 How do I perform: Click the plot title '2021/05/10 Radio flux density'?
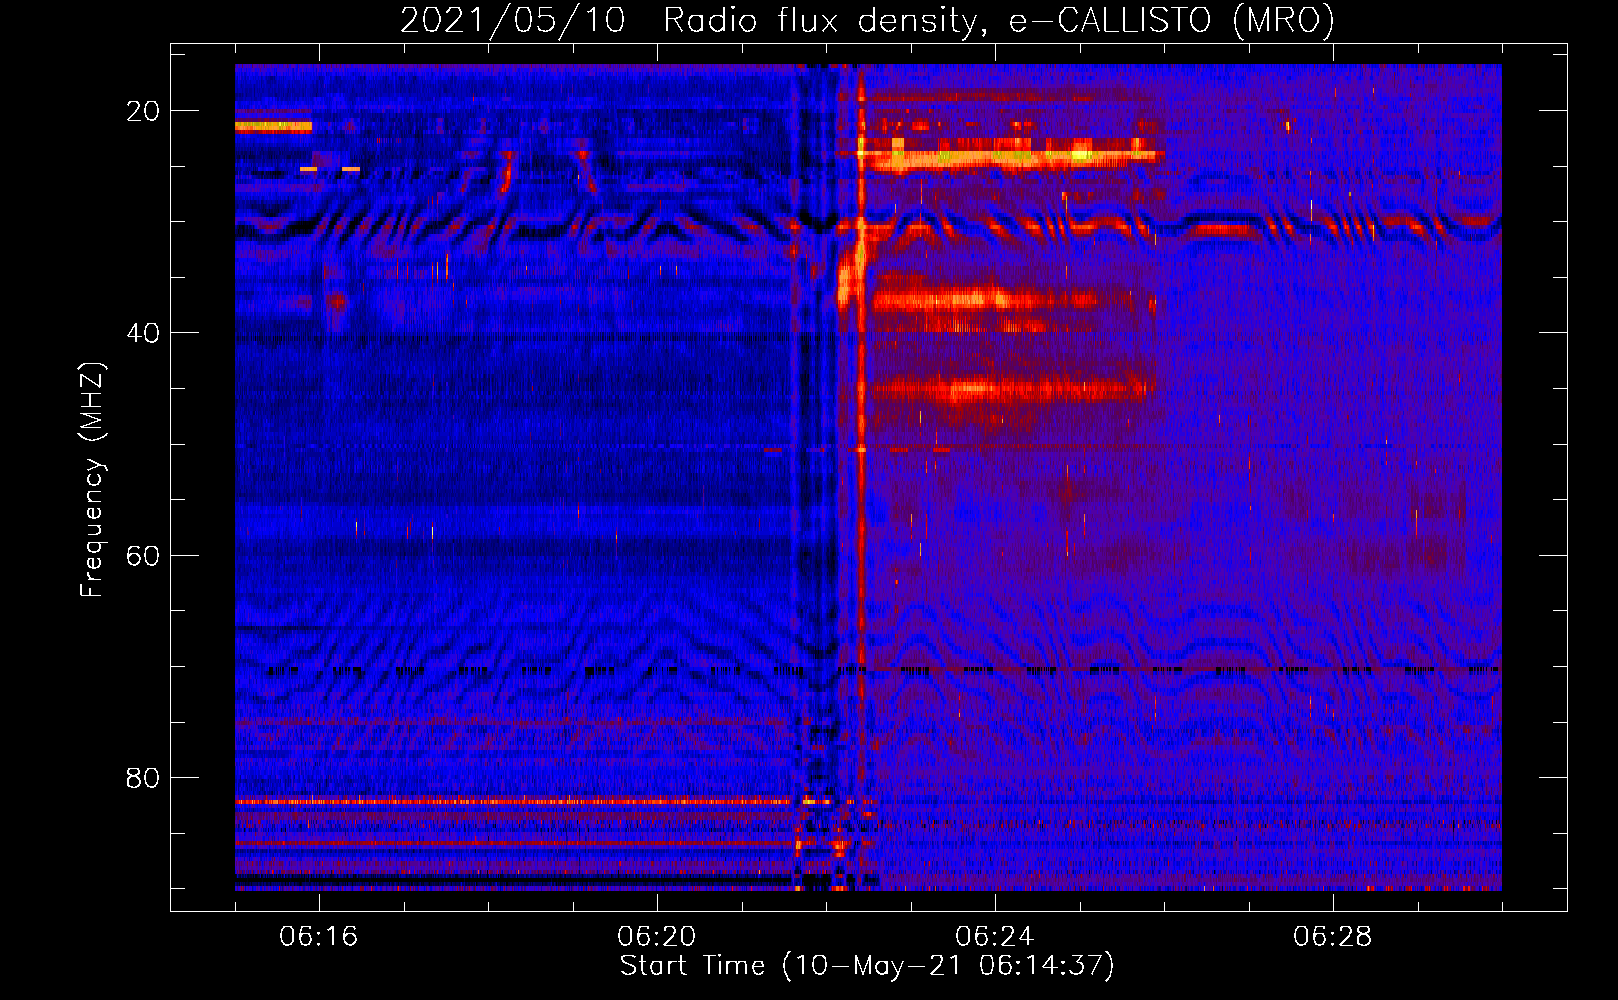coord(867,21)
